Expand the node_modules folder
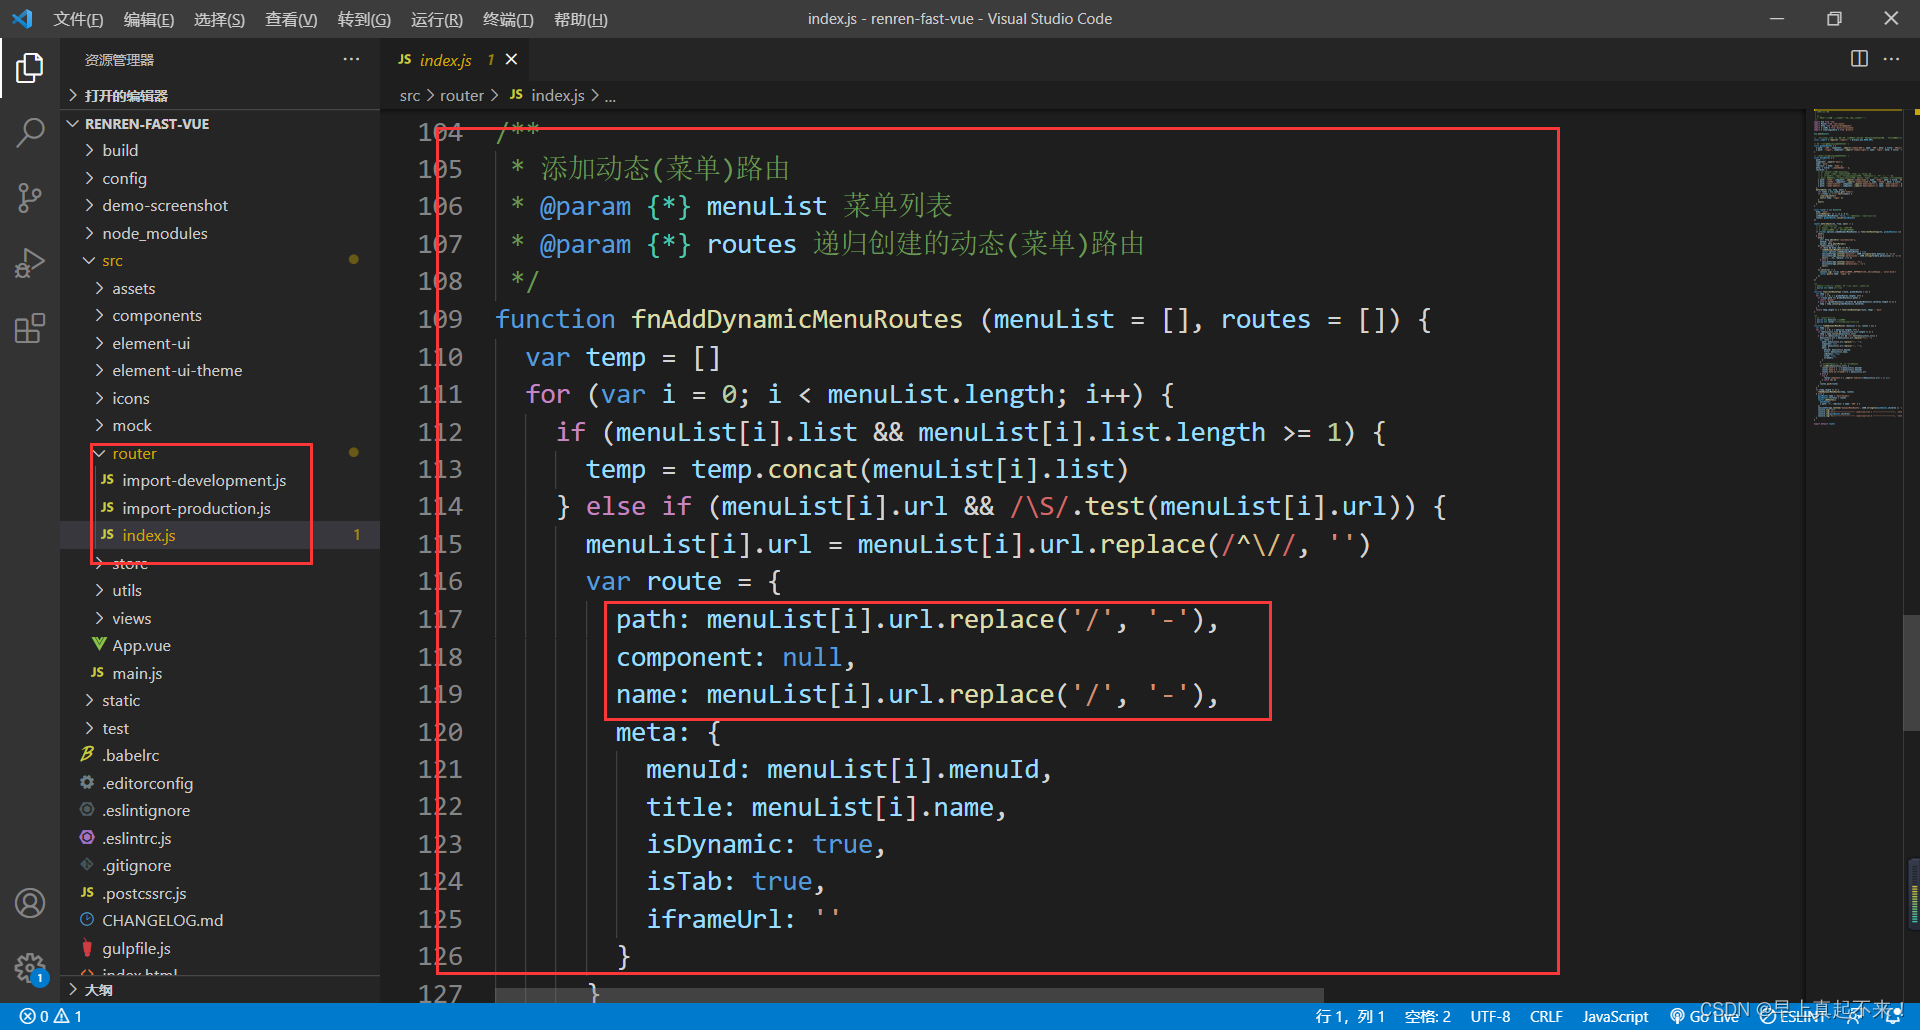1920x1030 pixels. [x=155, y=233]
